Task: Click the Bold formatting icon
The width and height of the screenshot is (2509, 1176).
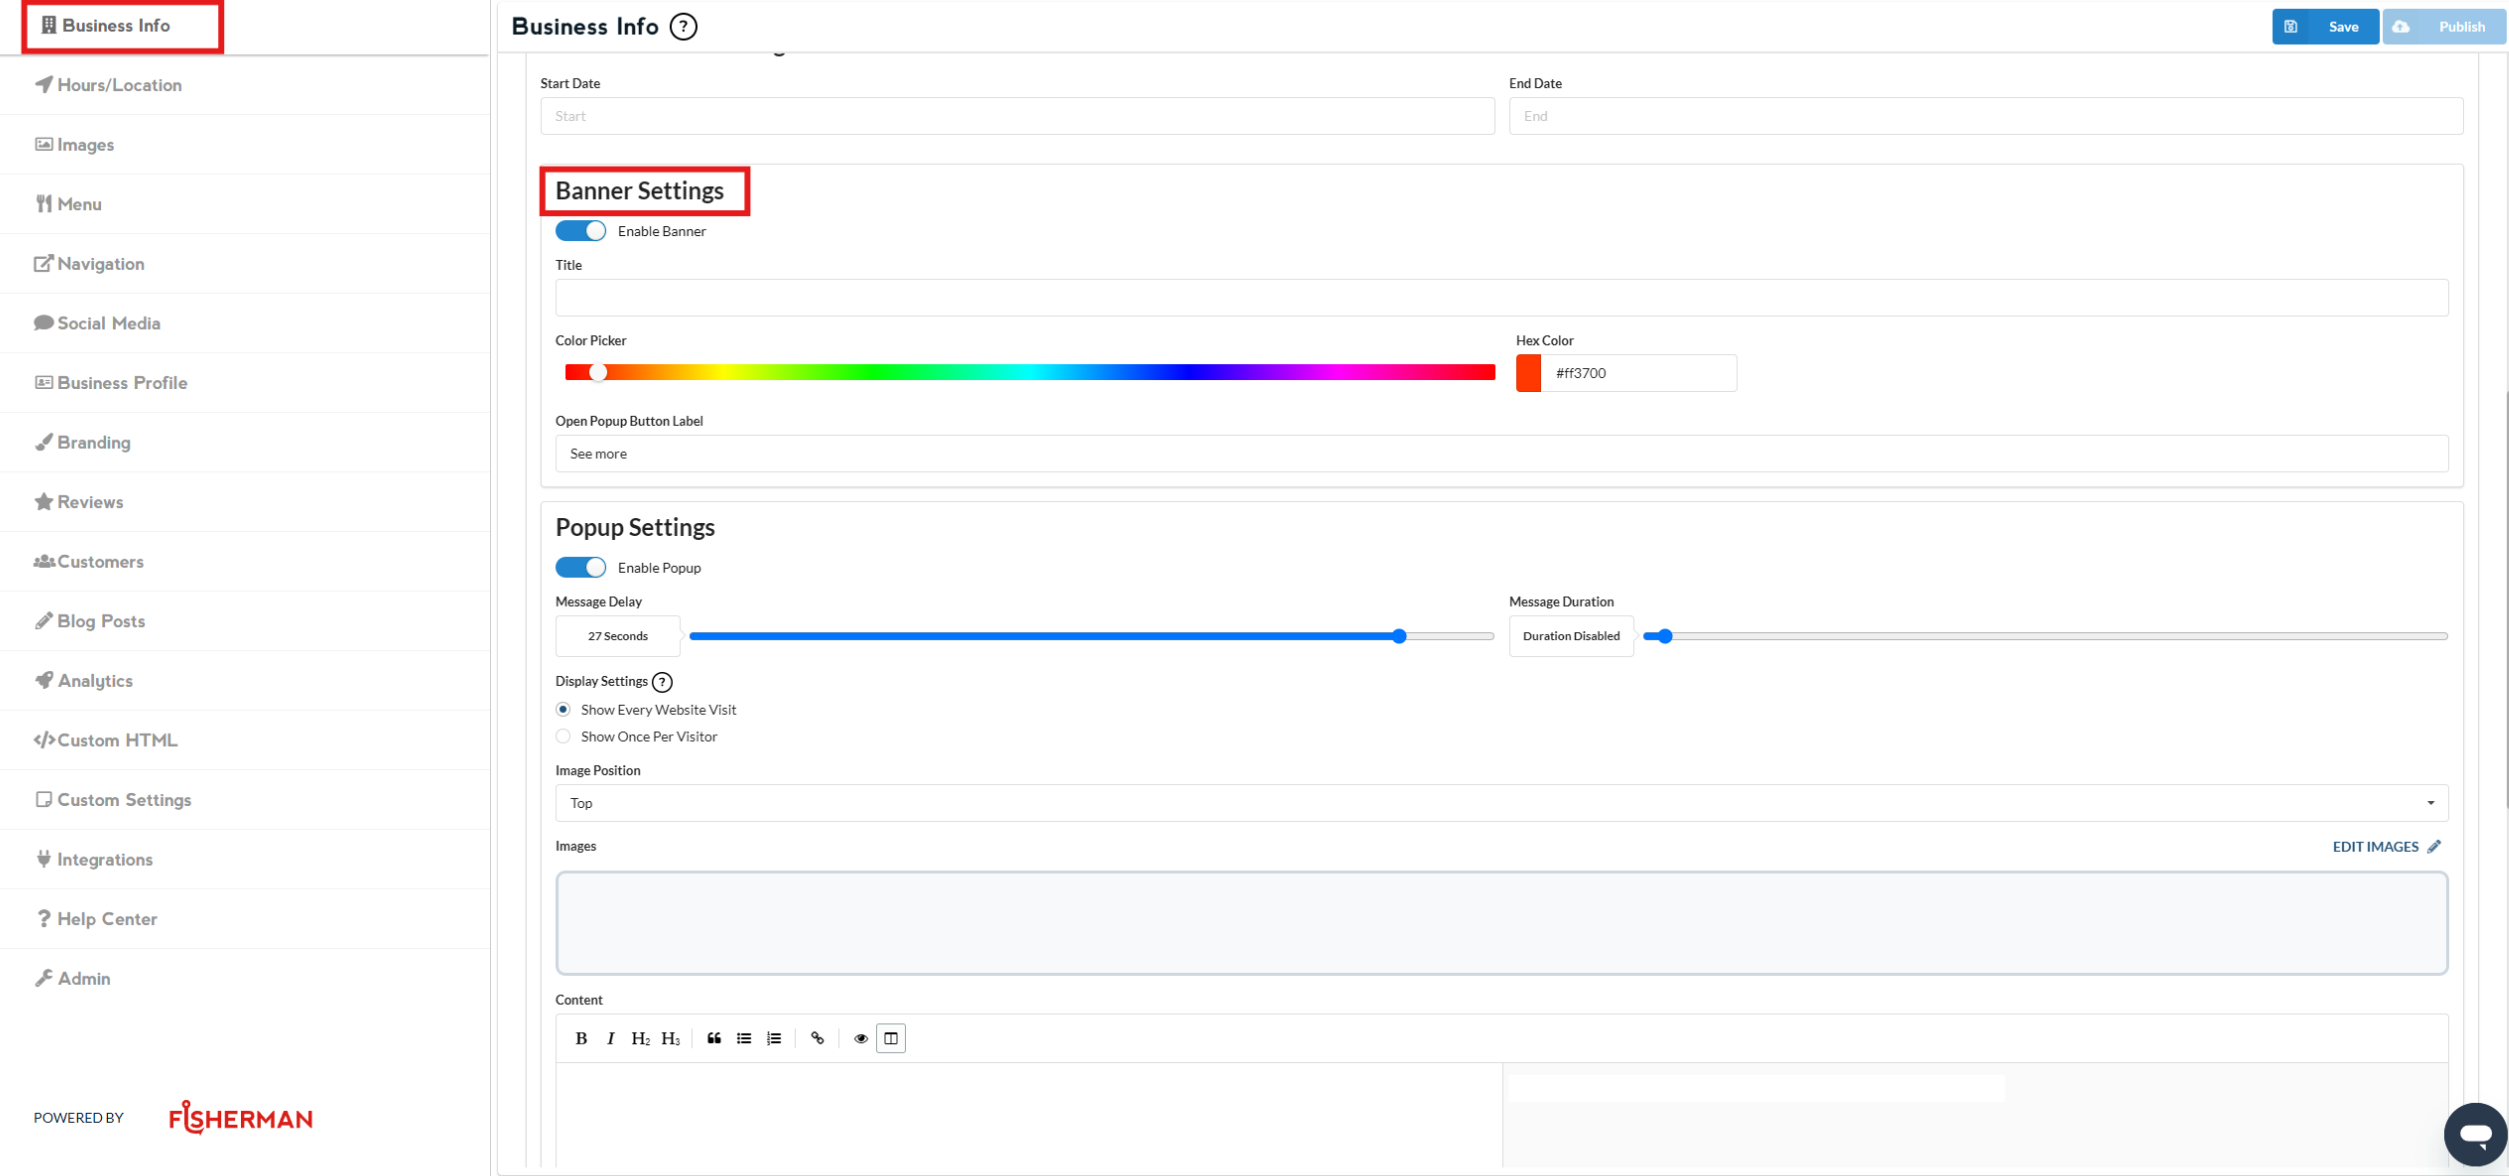Action: (x=581, y=1038)
